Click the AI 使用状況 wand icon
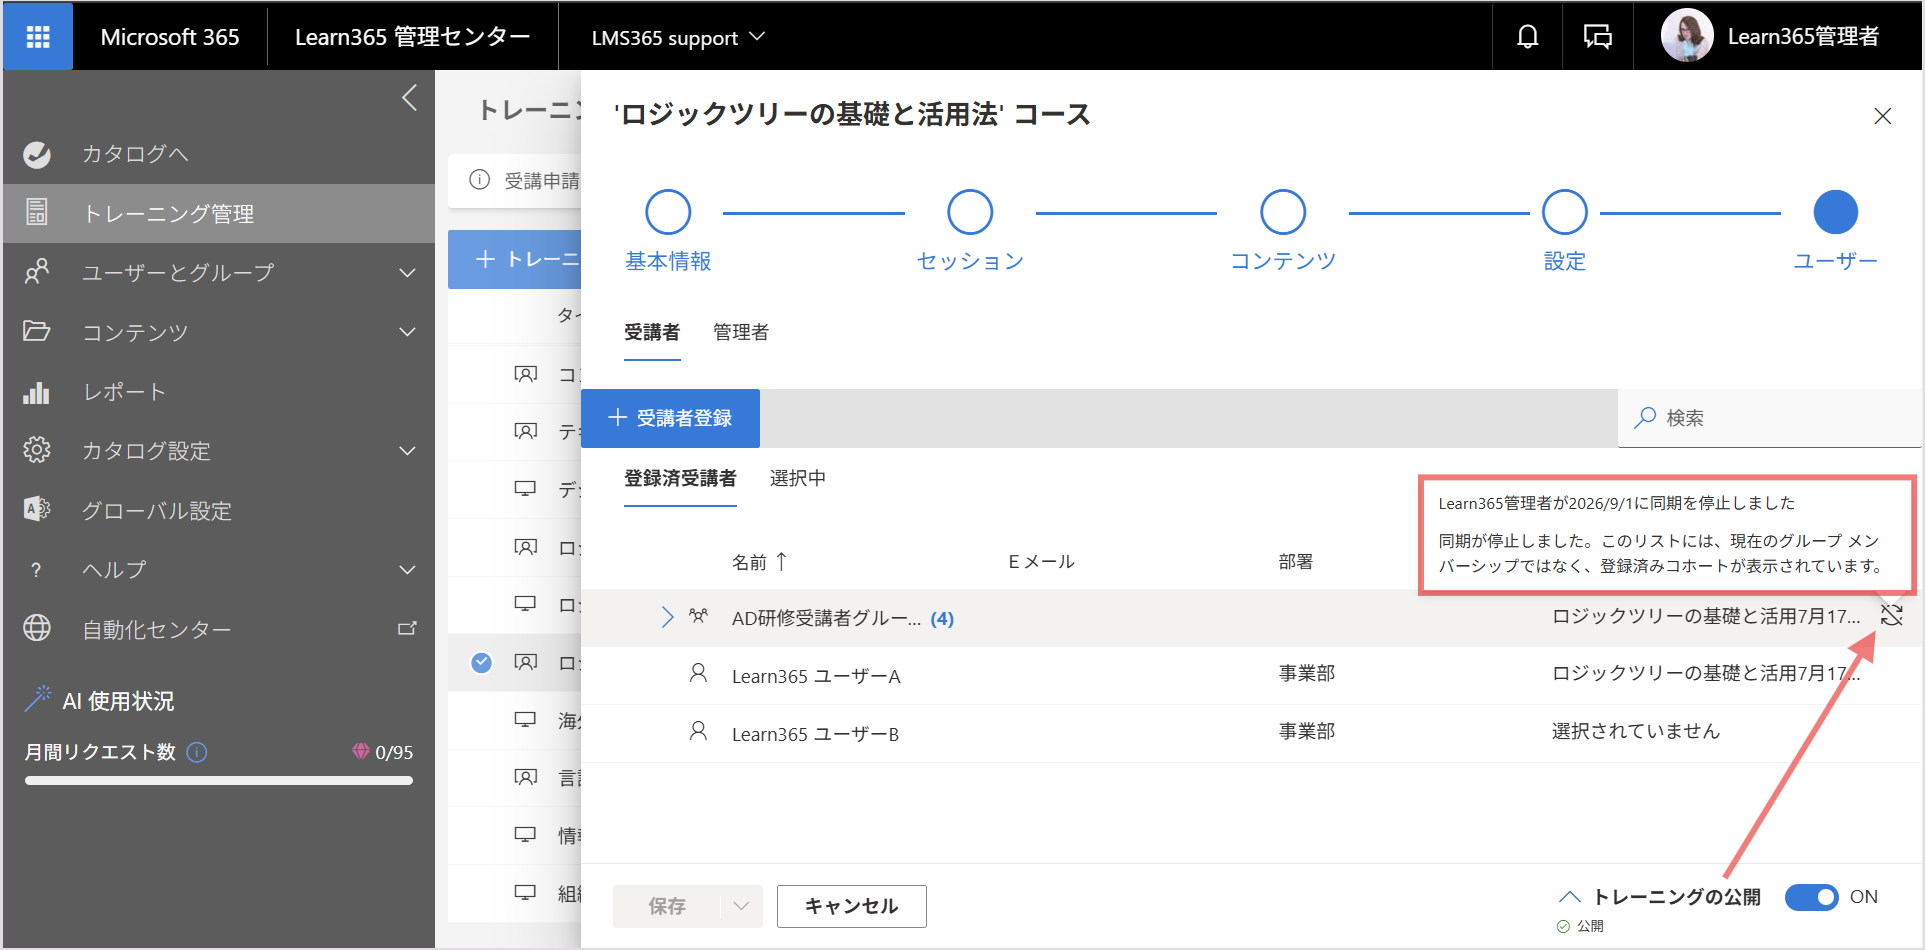Image resolution: width=1925 pixels, height=950 pixels. (37, 699)
